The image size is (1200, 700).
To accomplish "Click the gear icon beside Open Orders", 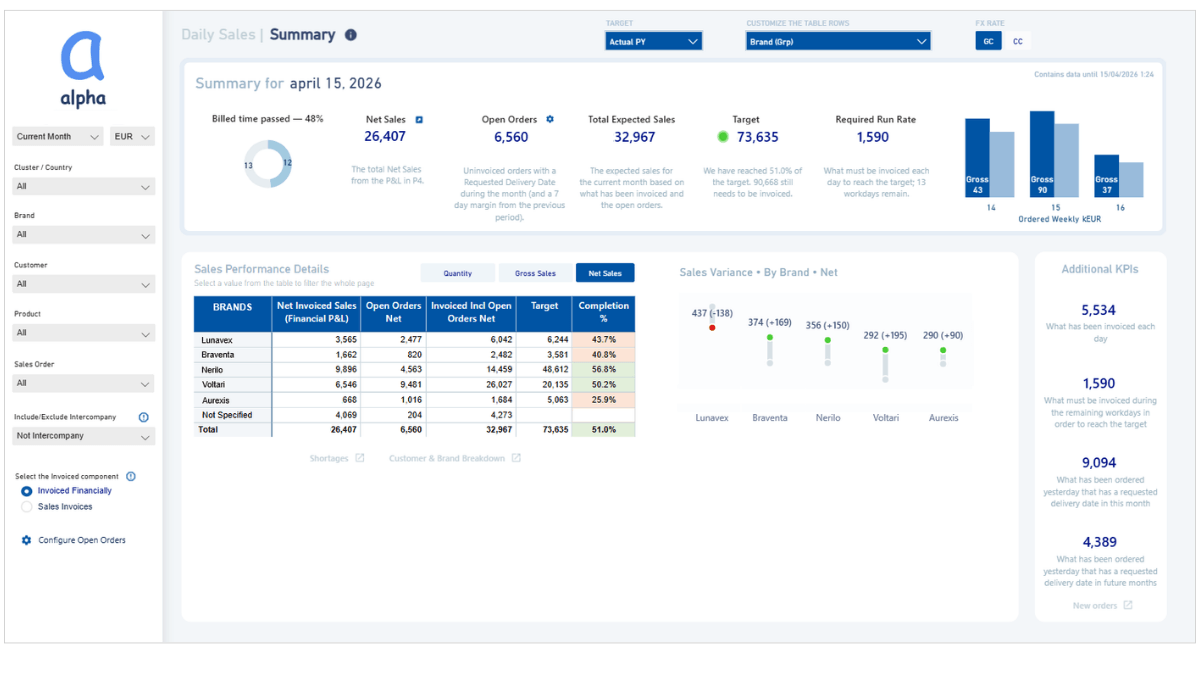I will pos(548,118).
